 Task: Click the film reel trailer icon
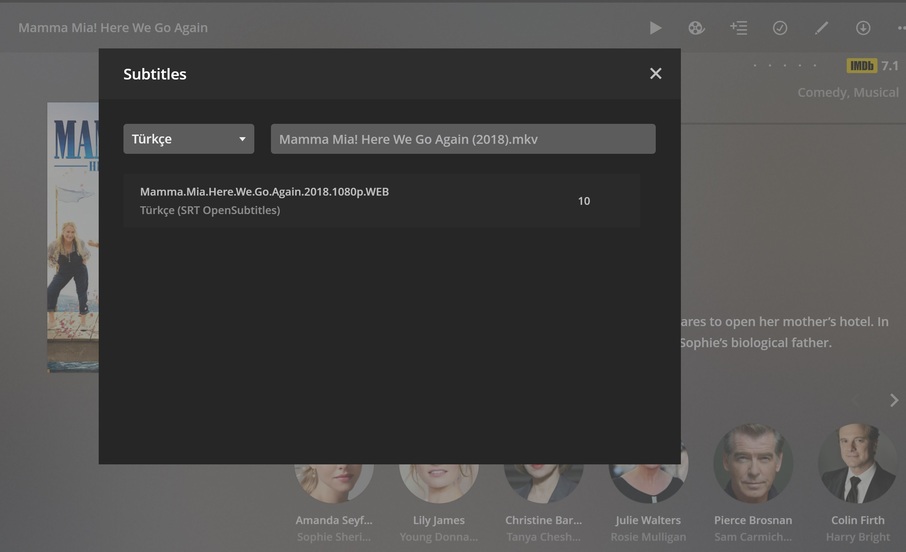point(697,28)
